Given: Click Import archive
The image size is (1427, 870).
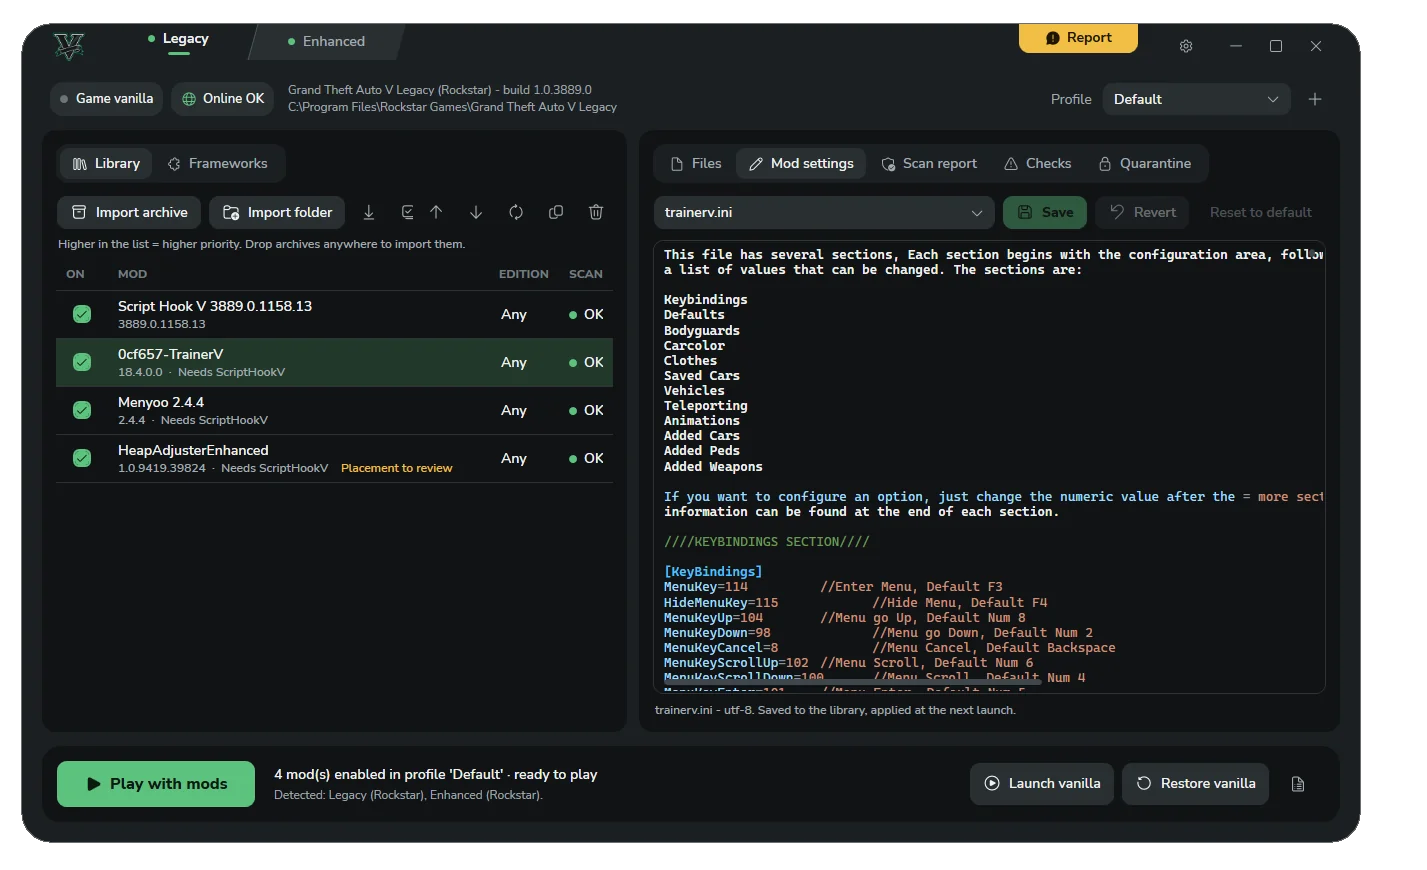Looking at the screenshot, I should coord(129,212).
